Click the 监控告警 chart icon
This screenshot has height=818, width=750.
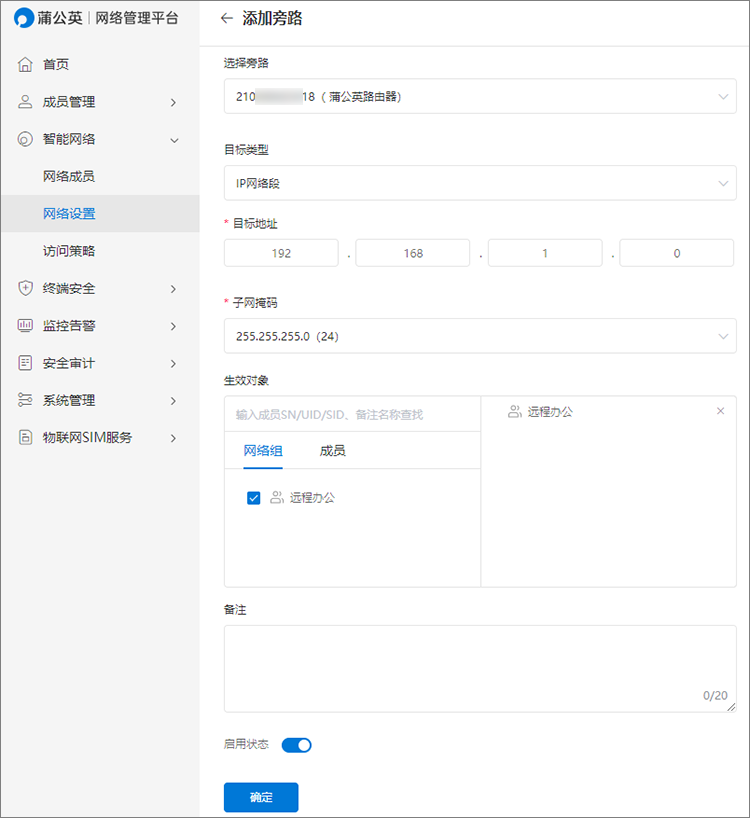coord(26,326)
